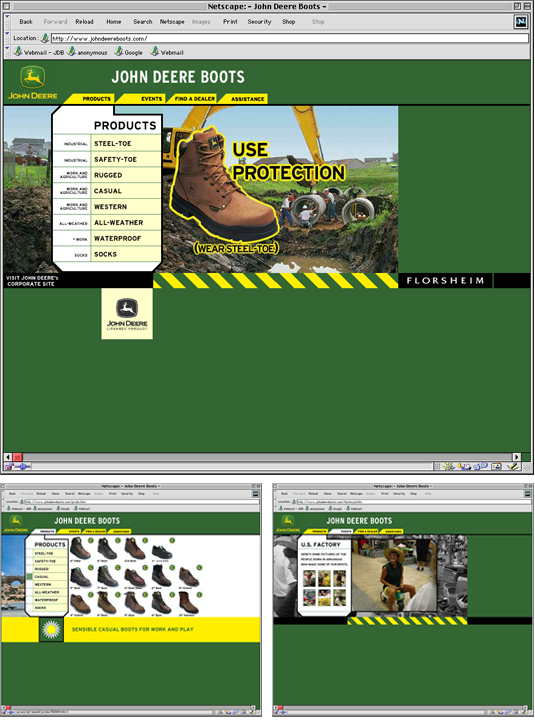Choose the CASUAL product category
Screen dimensions: 535x727
108,191
